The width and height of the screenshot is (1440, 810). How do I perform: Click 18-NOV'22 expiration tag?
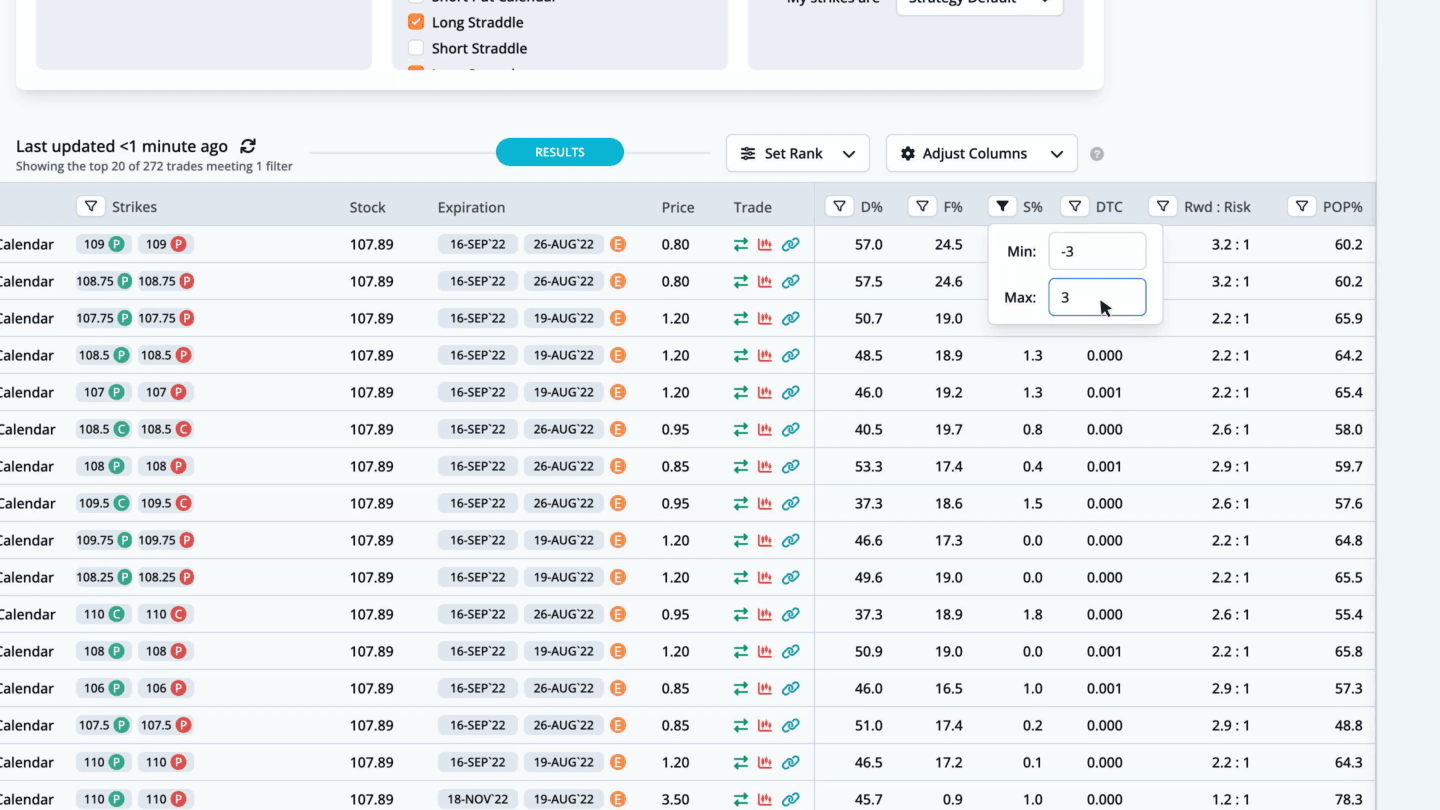(x=478, y=799)
